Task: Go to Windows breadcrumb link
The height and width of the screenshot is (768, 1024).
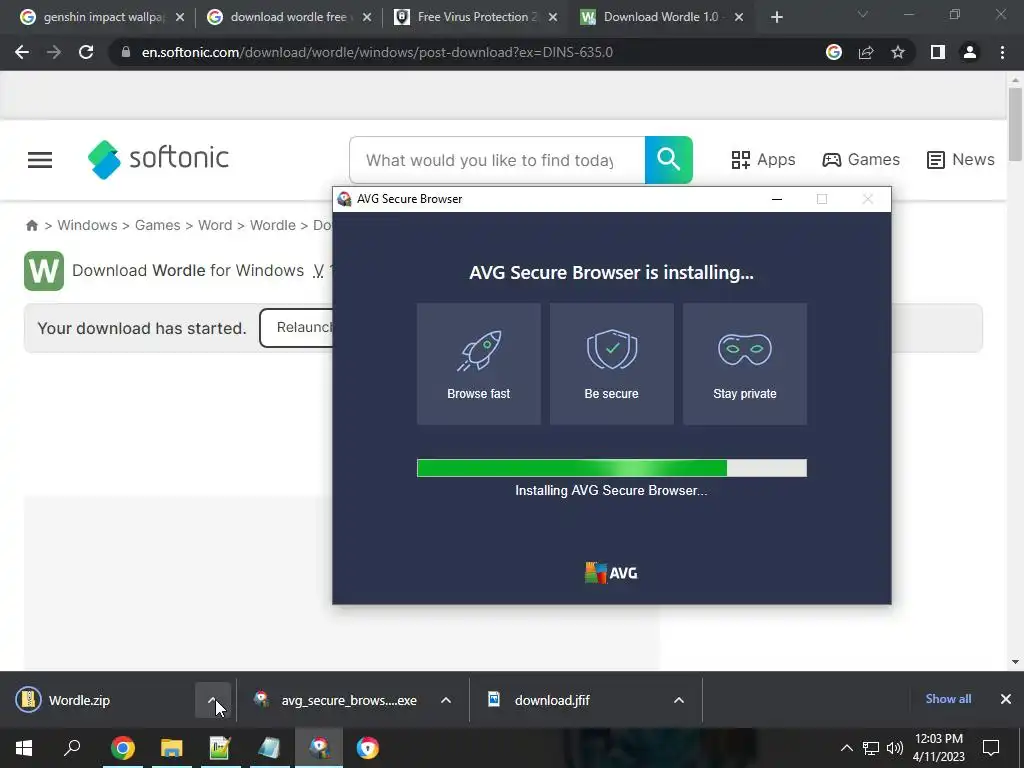Action: pyautogui.click(x=88, y=225)
